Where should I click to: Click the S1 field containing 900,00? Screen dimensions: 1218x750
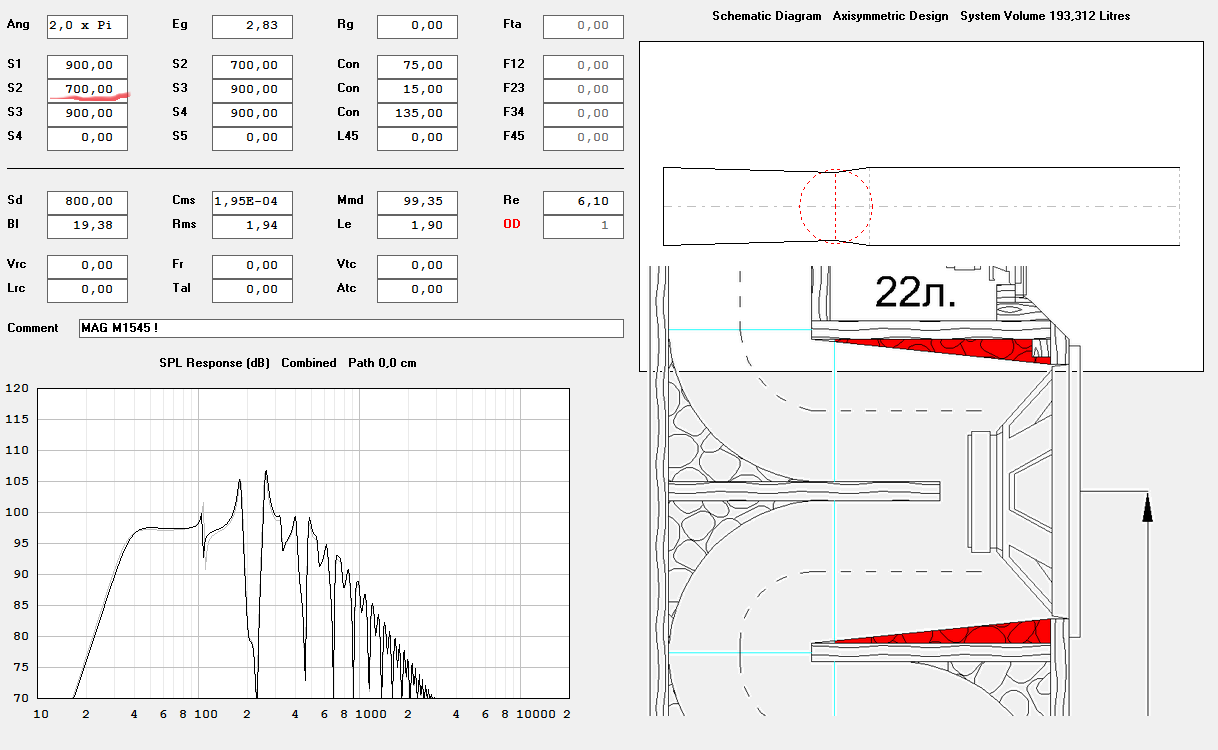[87, 66]
